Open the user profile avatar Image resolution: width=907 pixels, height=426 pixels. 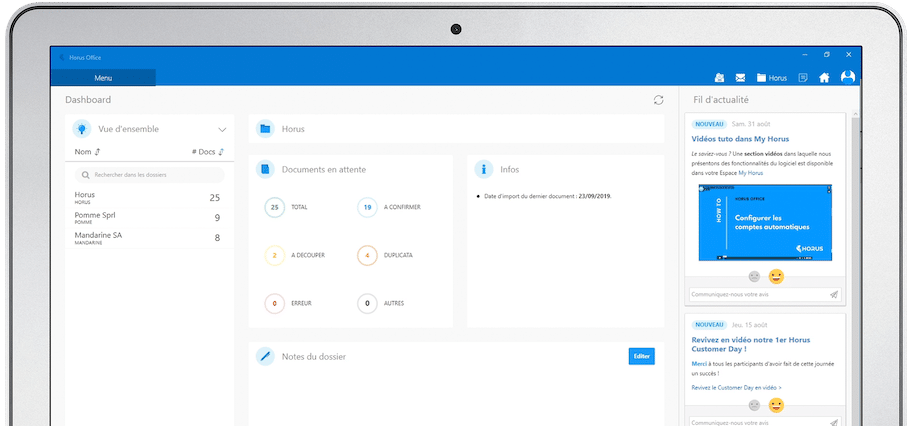847,77
